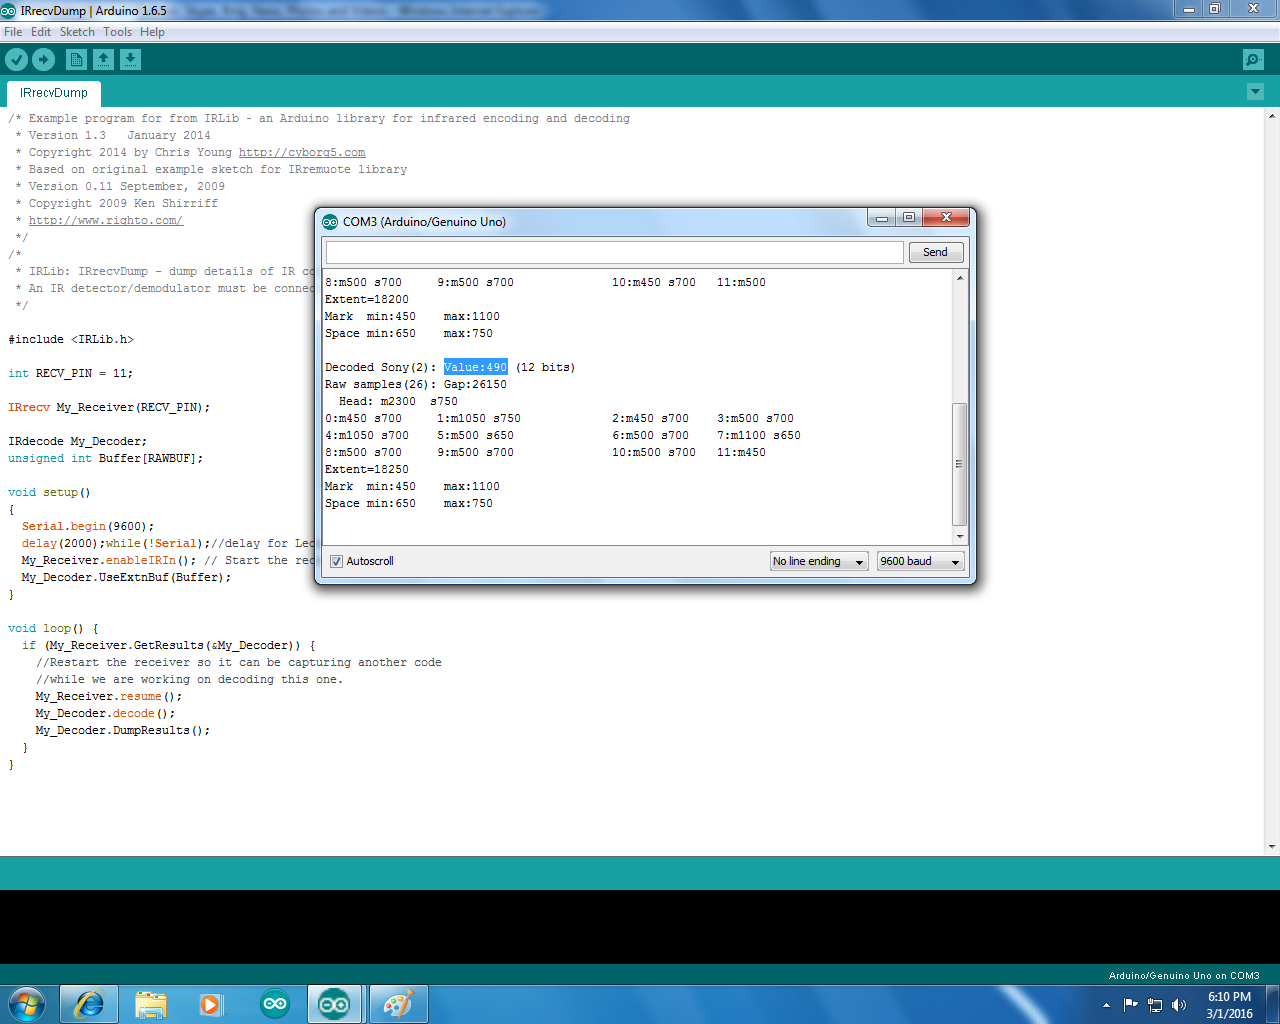The image size is (1280, 1024).
Task: Select the IRrecvDump tab
Action: (54, 93)
